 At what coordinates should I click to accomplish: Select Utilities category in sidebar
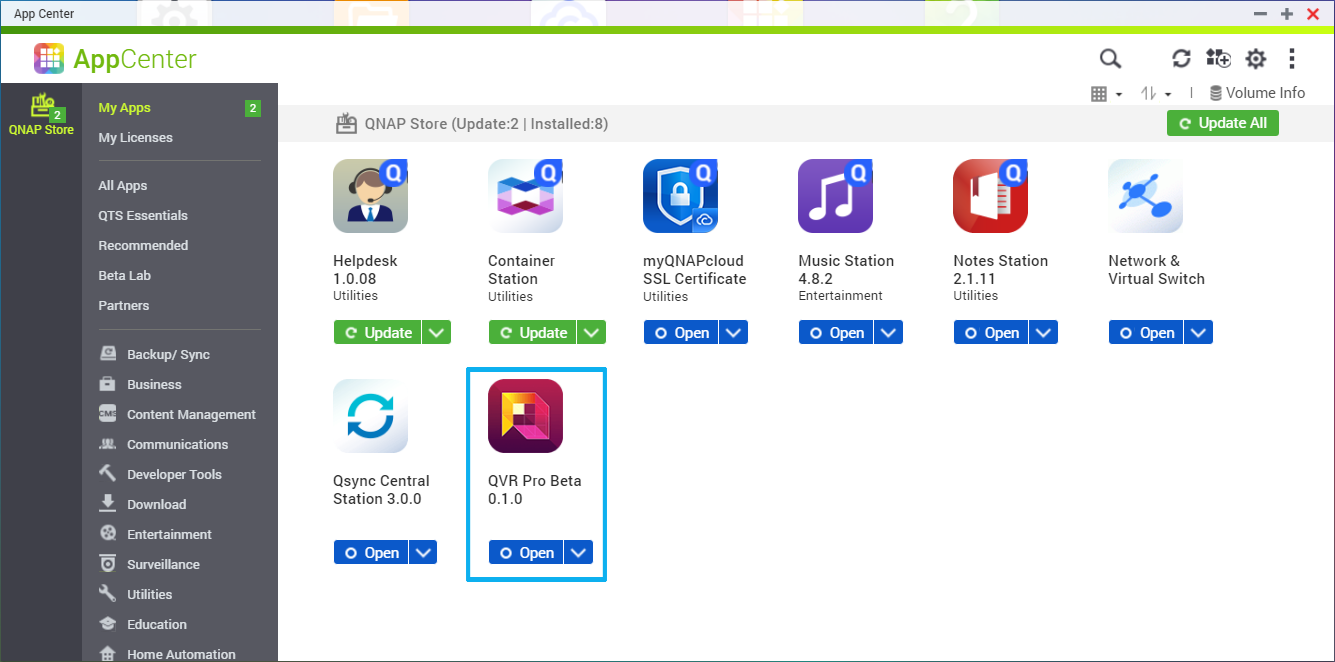(136, 595)
